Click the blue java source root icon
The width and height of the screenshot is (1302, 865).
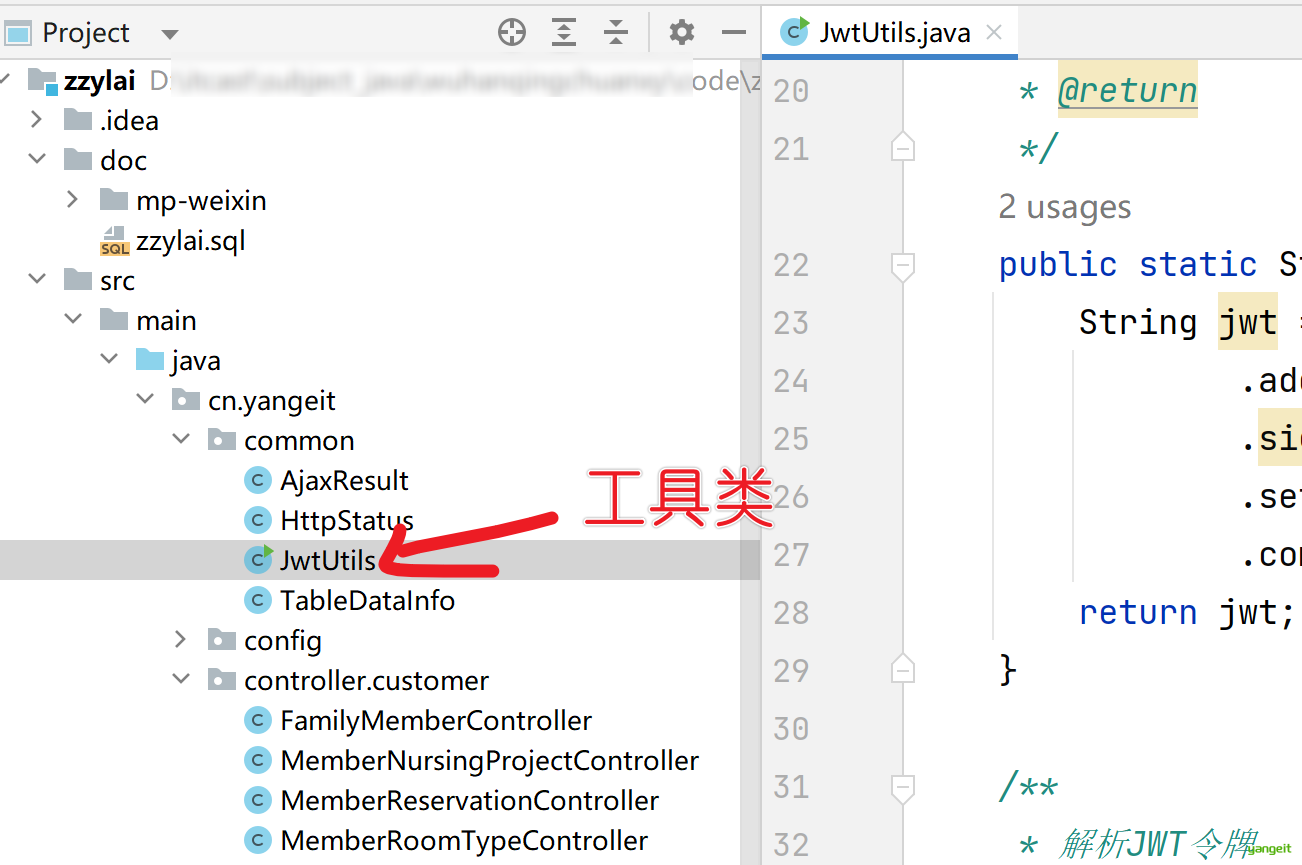(x=150, y=360)
